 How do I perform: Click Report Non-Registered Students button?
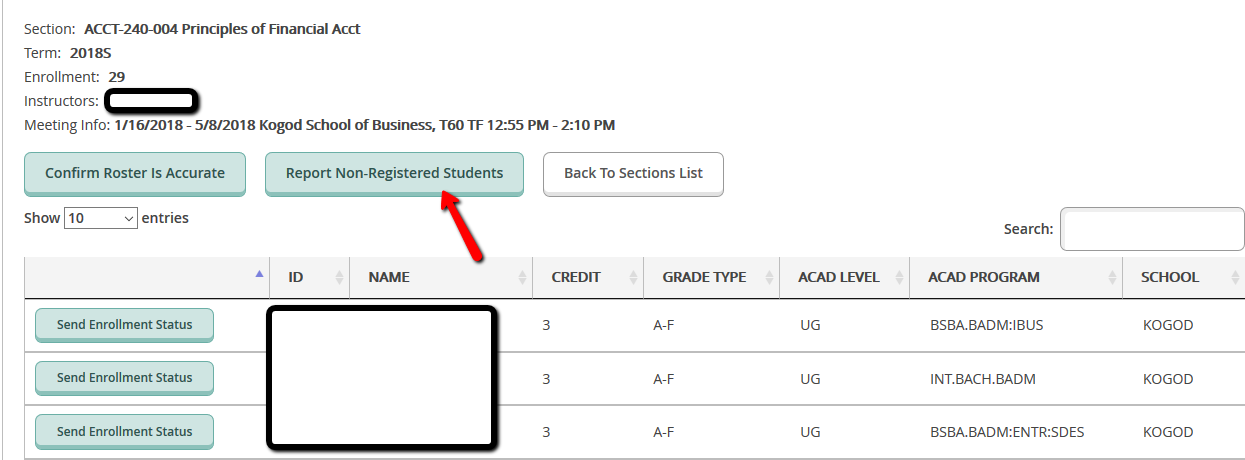pyautogui.click(x=394, y=173)
